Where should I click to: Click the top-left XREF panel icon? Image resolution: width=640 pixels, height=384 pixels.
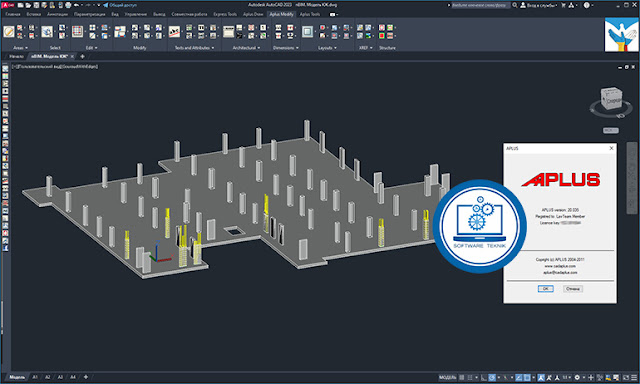(360, 28)
